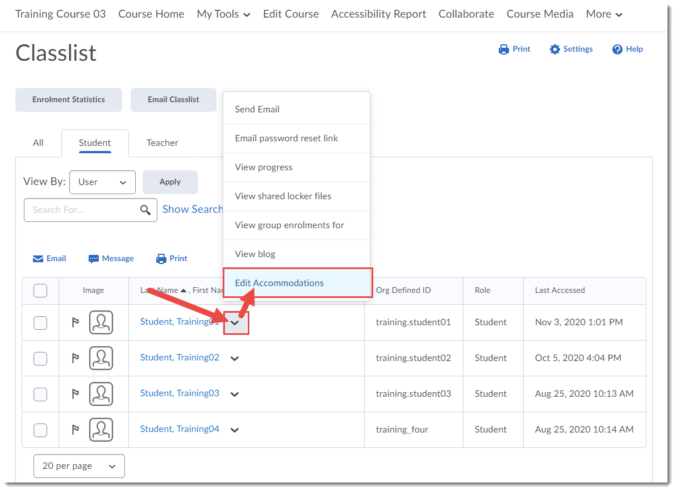Click flag icon for Student, Training02
This screenshot has height=491, width=676.
[x=75, y=358]
